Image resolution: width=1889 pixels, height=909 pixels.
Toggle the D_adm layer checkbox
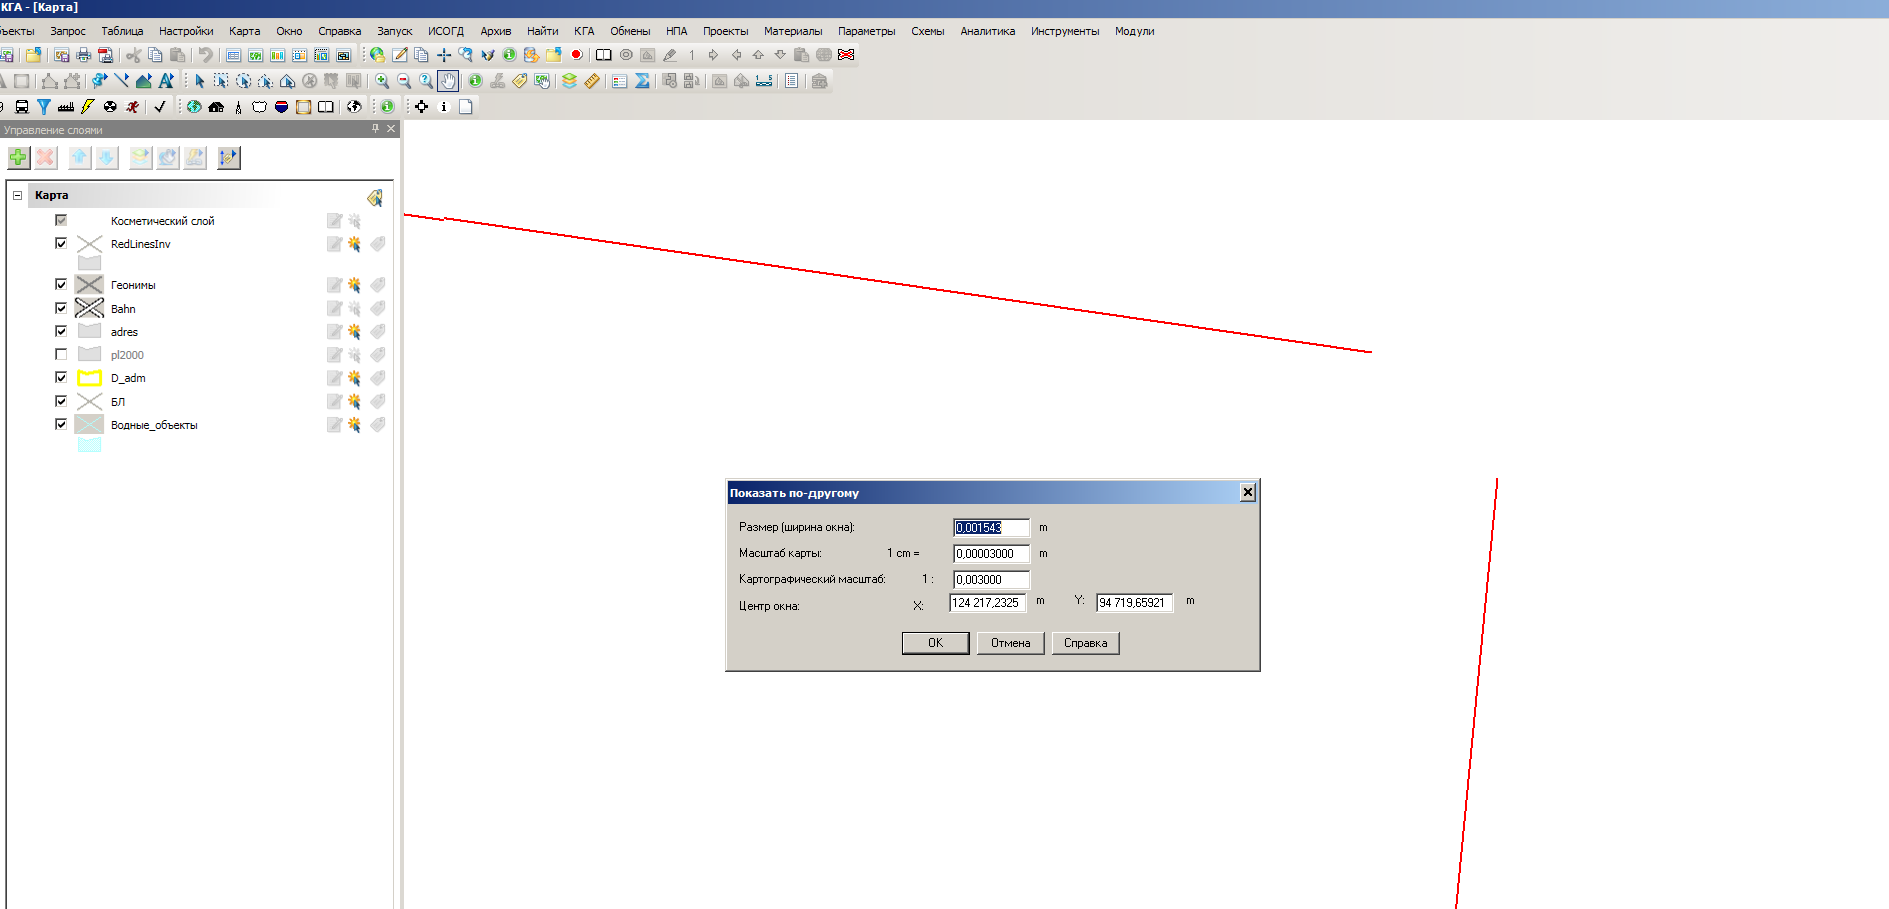click(61, 378)
